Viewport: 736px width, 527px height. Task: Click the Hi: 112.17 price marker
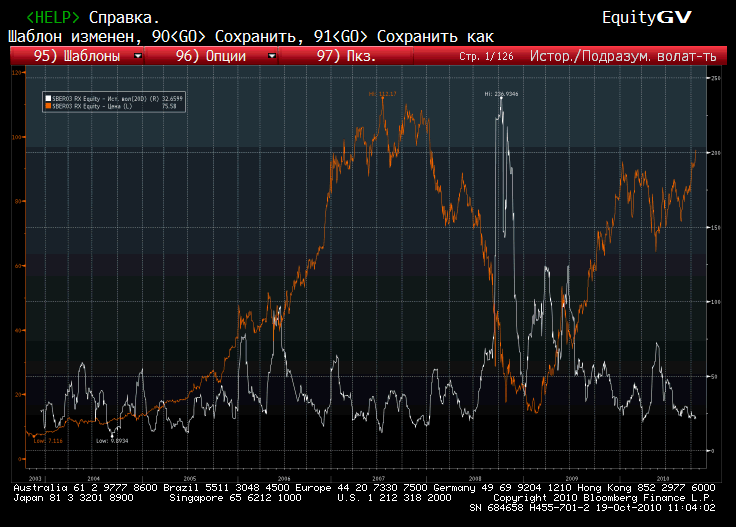(383, 94)
